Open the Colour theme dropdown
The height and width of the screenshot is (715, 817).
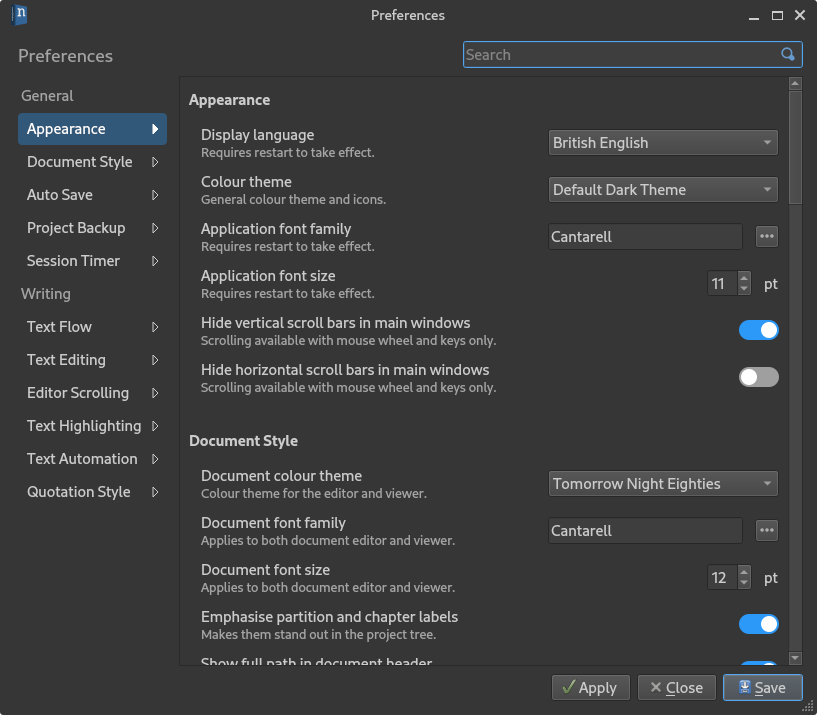point(663,190)
